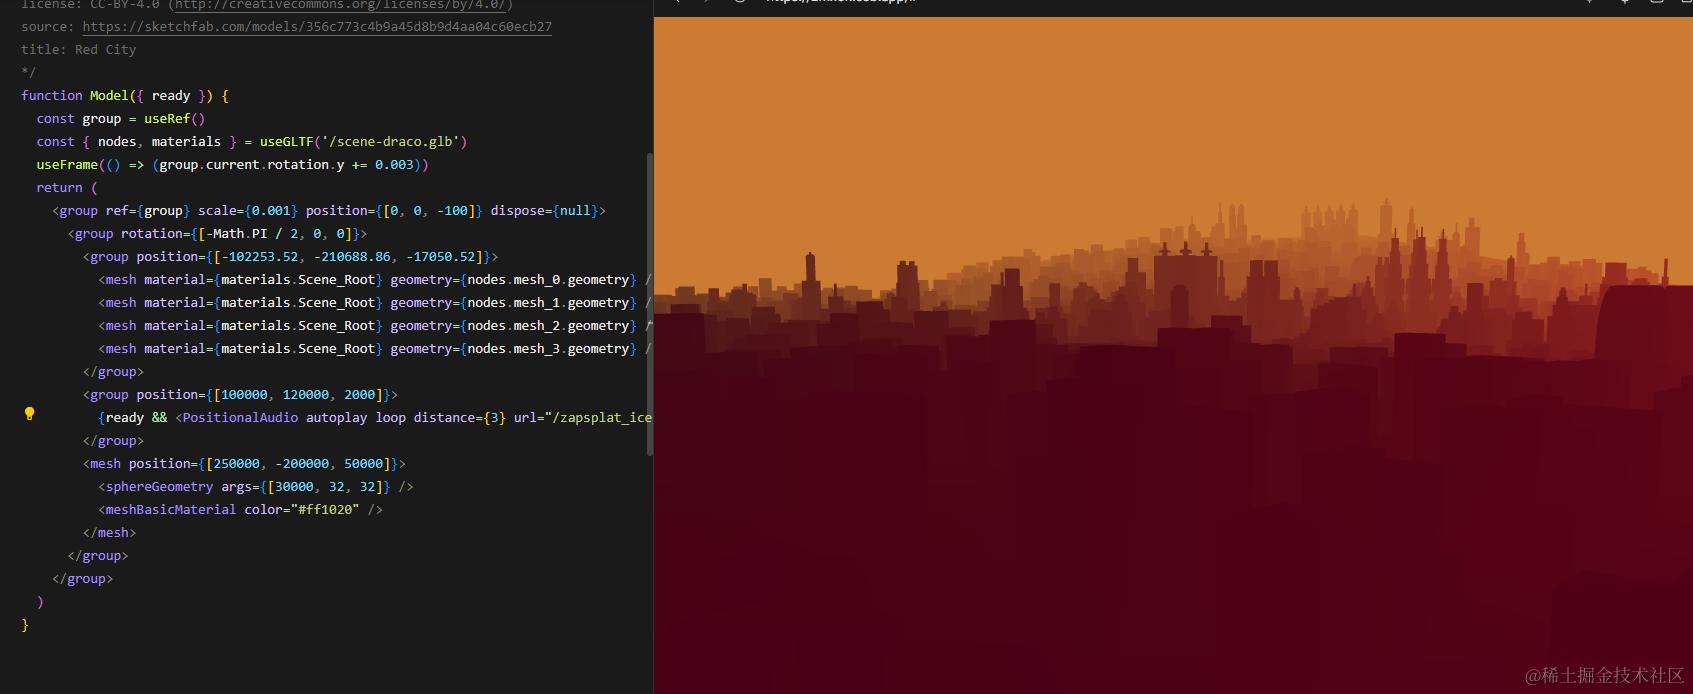This screenshot has width=1693, height=694.
Task: Click the rendered Red City skyline canvas
Action: (x=1173, y=355)
